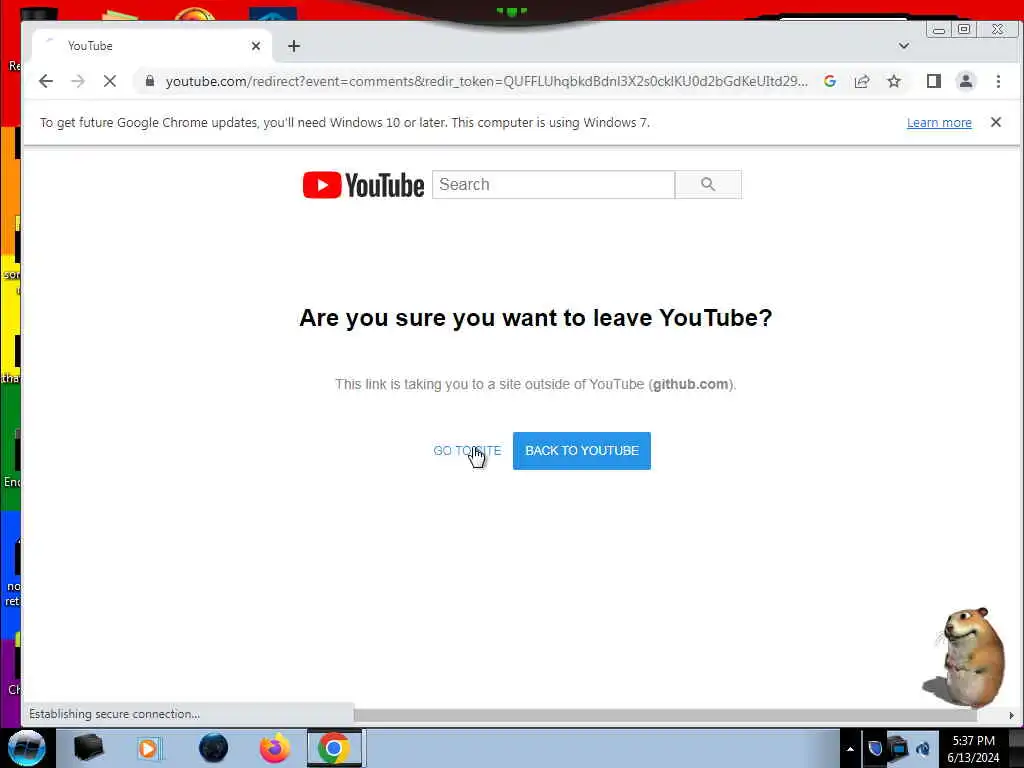Open the share page icon

(862, 81)
